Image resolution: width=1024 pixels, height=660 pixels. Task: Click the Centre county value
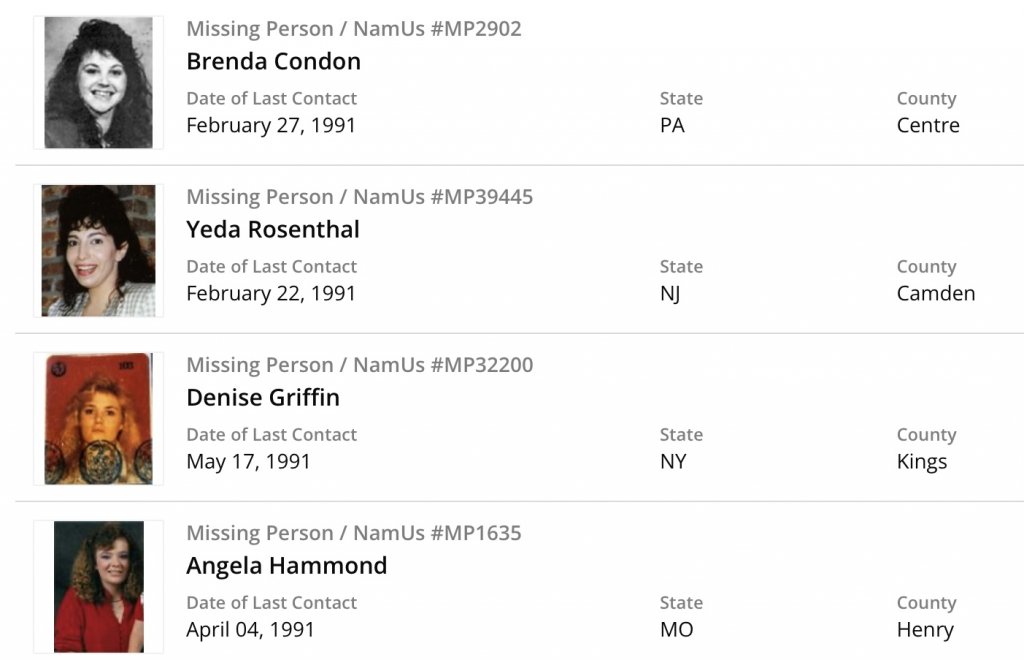[928, 125]
